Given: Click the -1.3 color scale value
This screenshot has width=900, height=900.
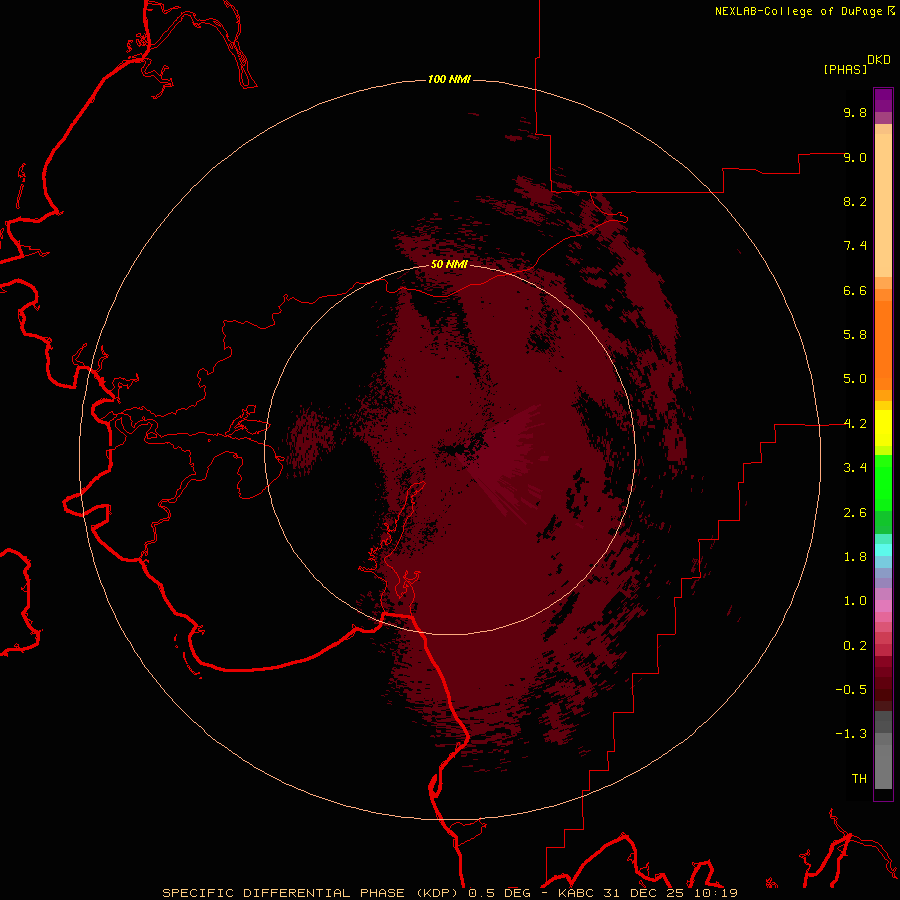Looking at the screenshot, I should coord(851,734).
